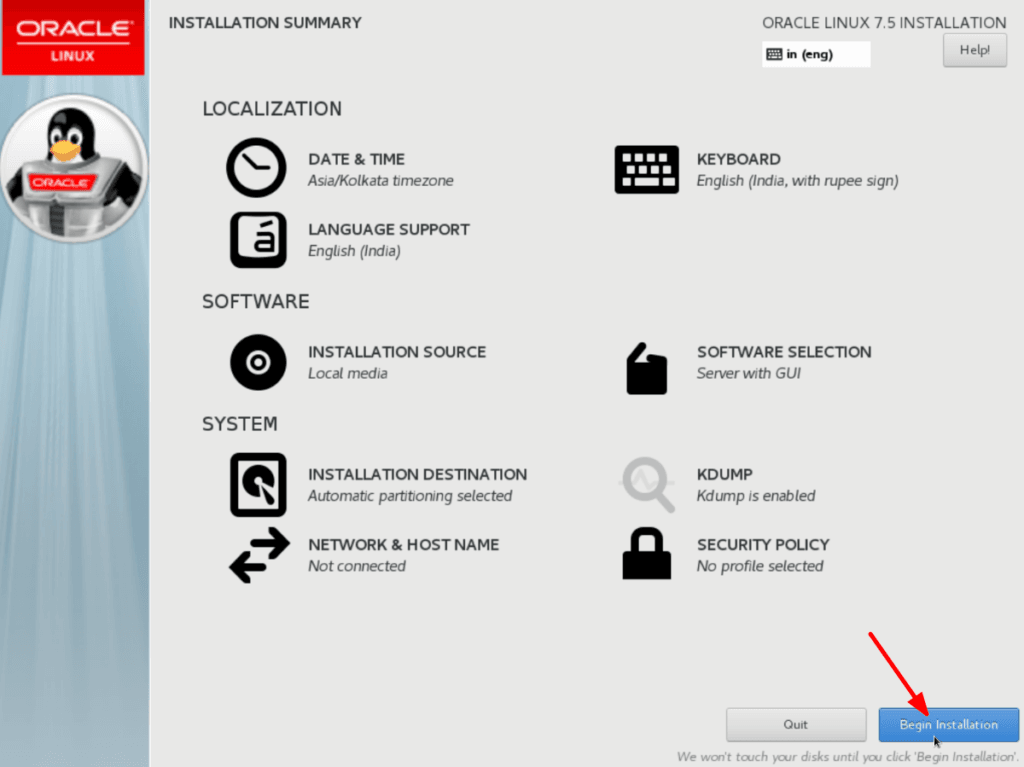1024x767 pixels.
Task: Click 'Automatic partitioning selected' text
Action: 410,496
